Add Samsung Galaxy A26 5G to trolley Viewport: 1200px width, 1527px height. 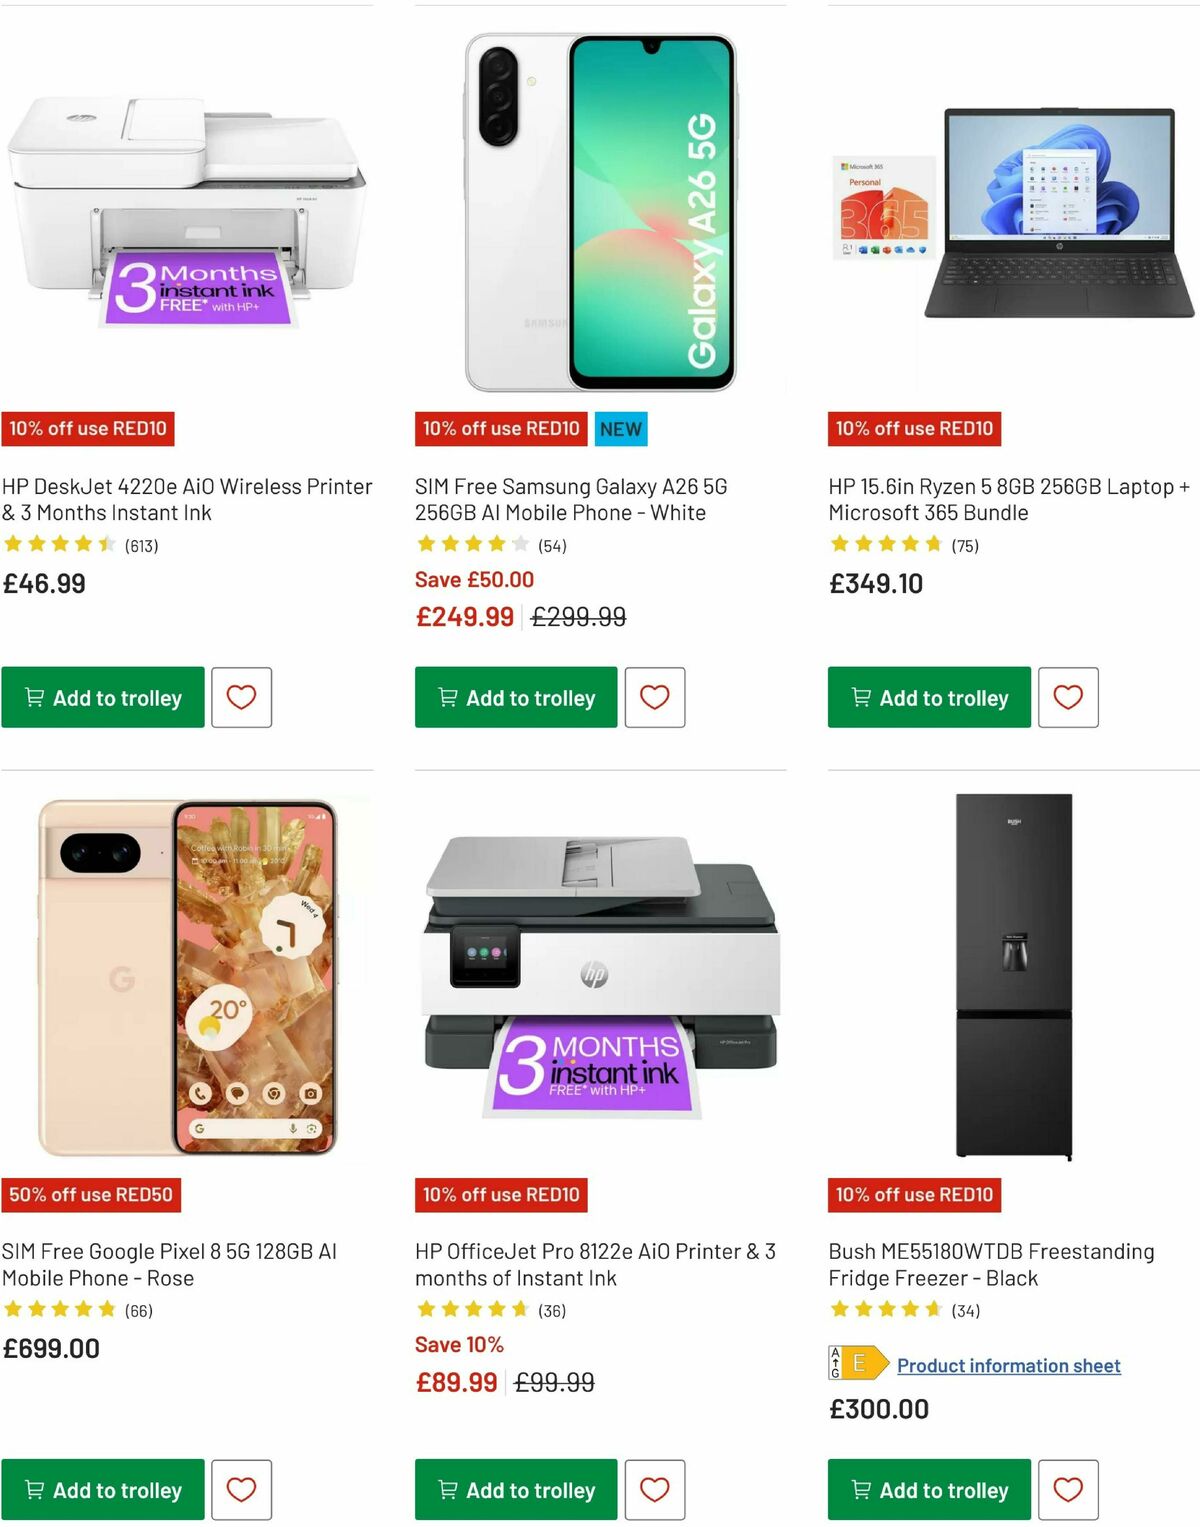516,697
